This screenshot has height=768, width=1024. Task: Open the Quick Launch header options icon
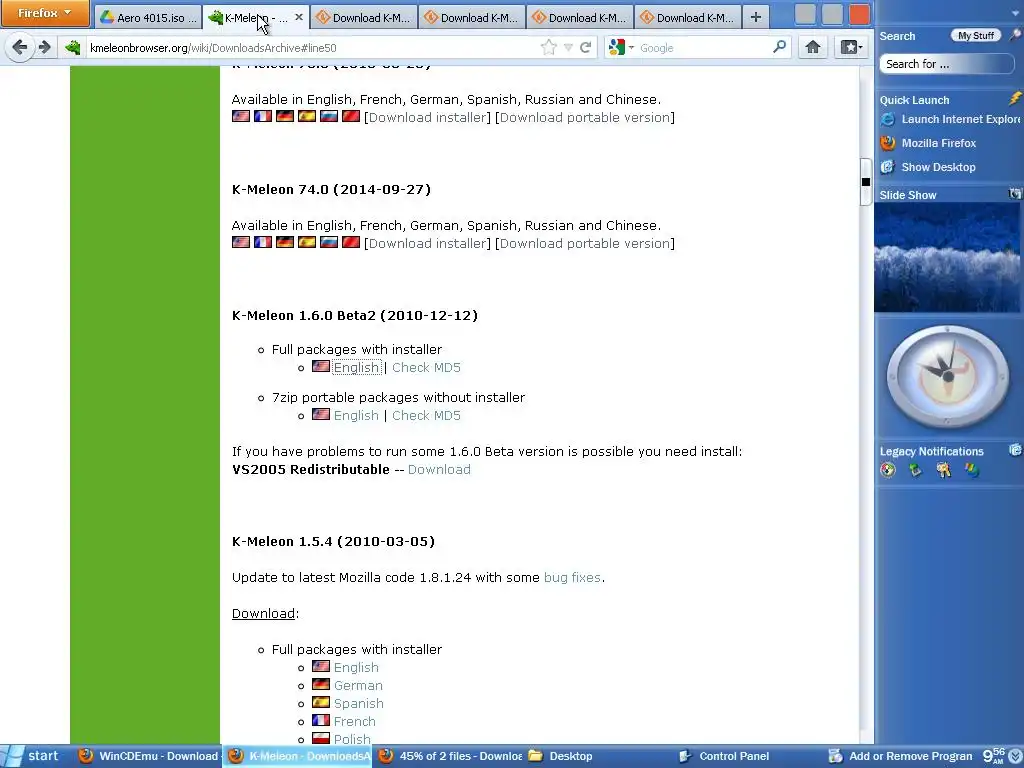click(x=1015, y=99)
